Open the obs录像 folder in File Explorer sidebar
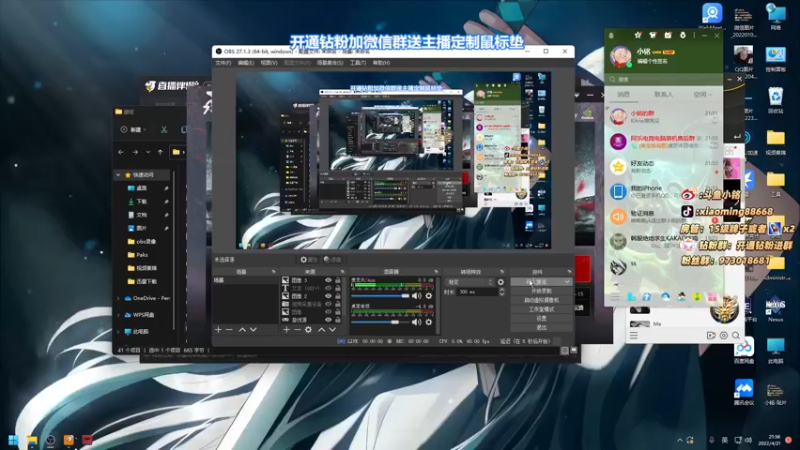 tap(141, 241)
